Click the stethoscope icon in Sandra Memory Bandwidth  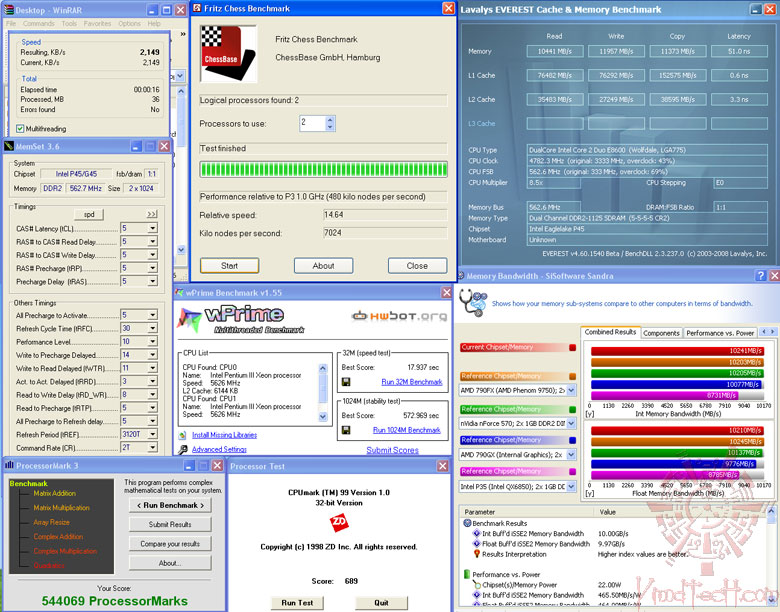[x=473, y=303]
